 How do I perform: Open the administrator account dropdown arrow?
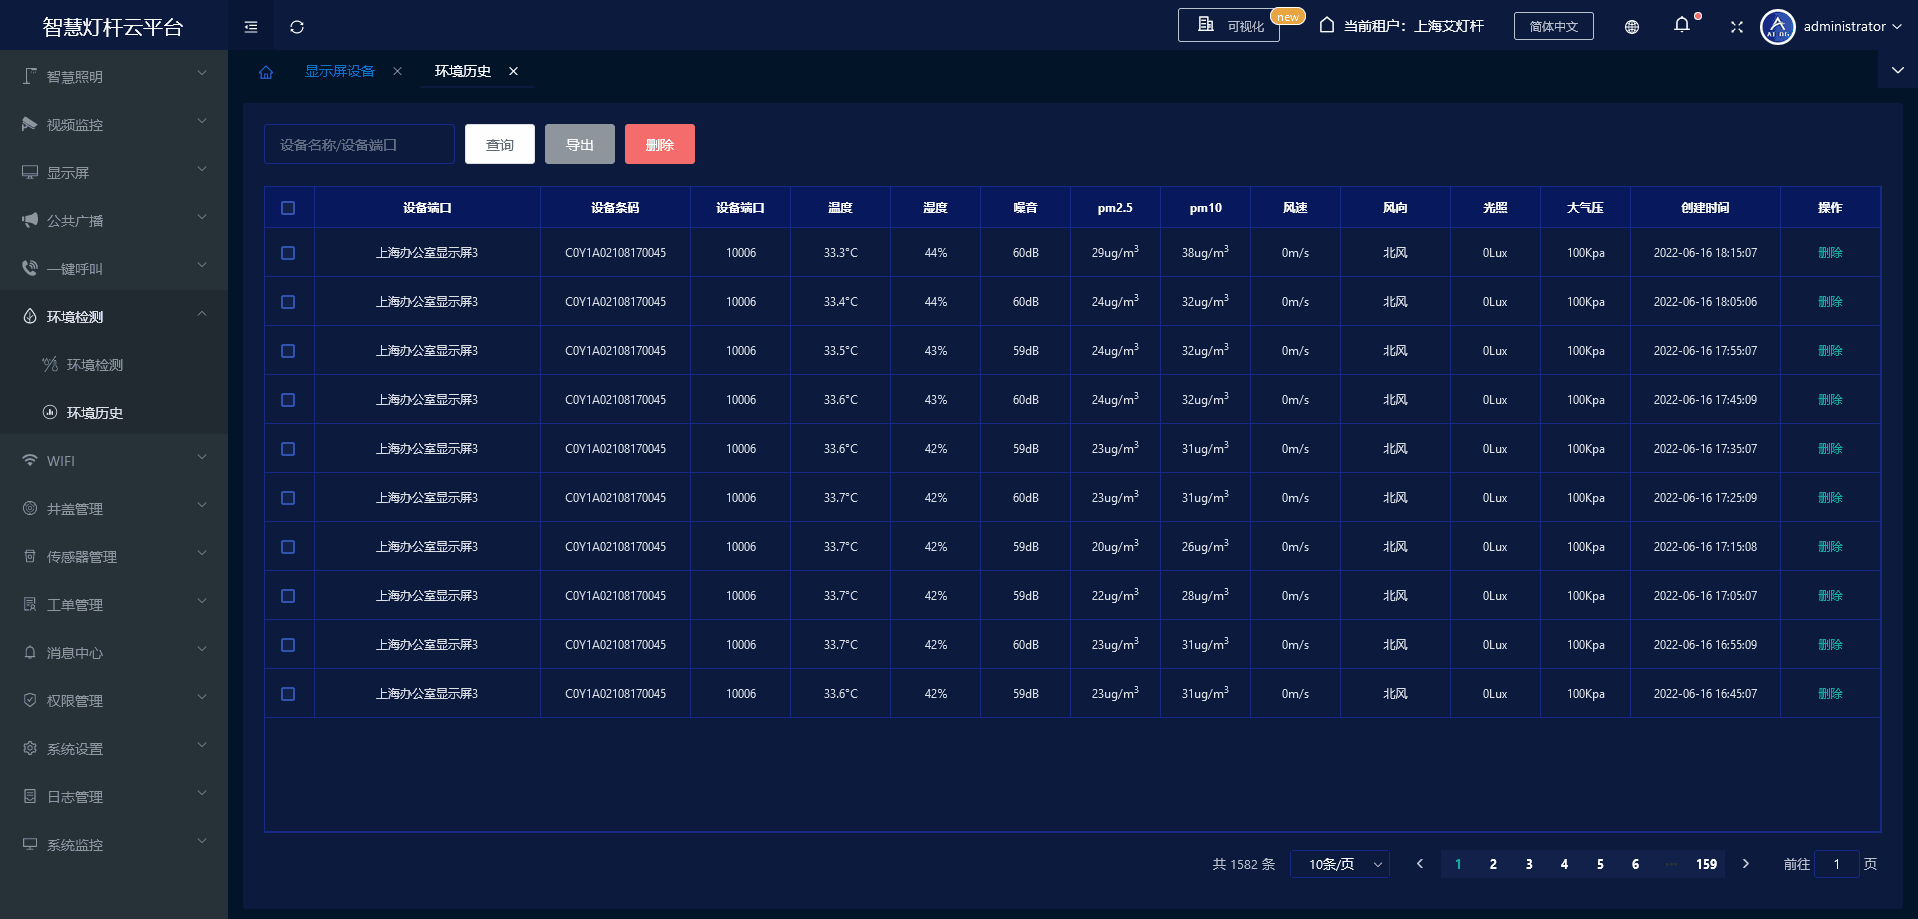point(1897,27)
